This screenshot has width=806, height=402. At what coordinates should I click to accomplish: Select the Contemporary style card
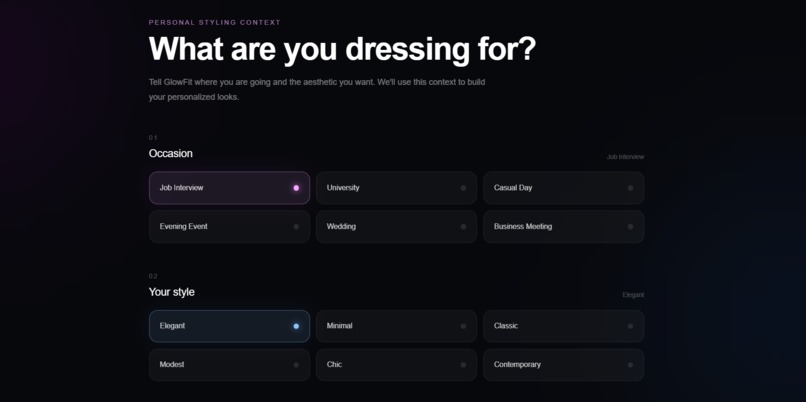[x=563, y=364]
